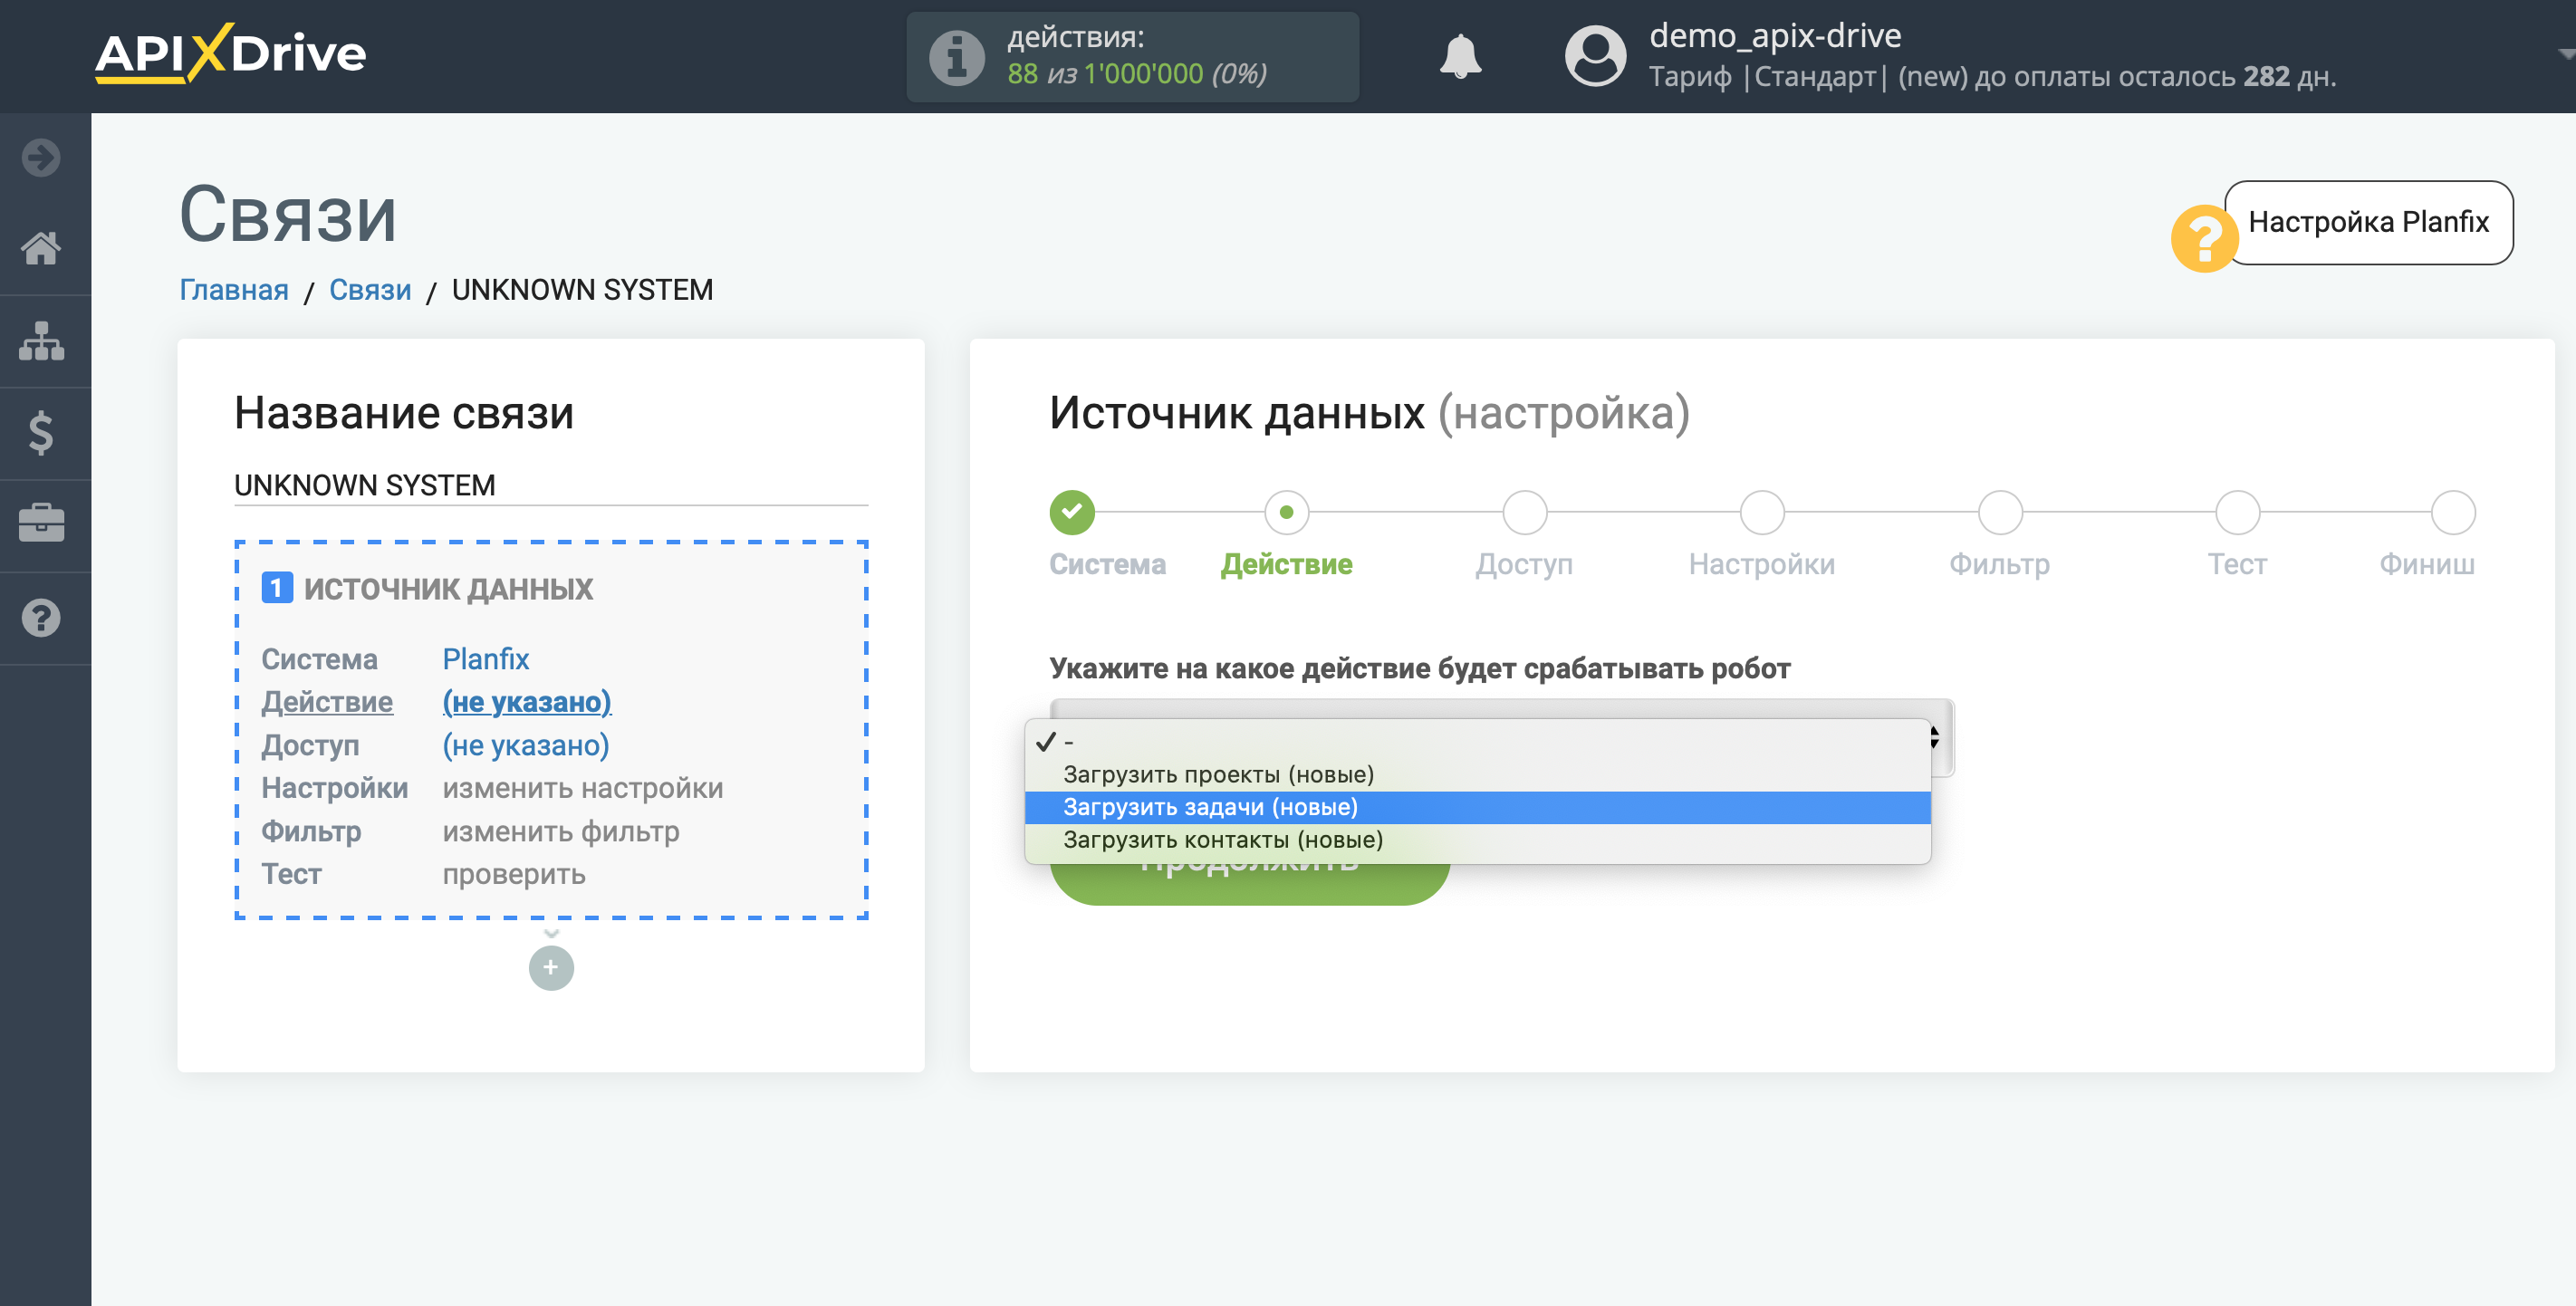Click the Настройки step circle
Screen dimensions: 2576x1306
tap(1762, 512)
